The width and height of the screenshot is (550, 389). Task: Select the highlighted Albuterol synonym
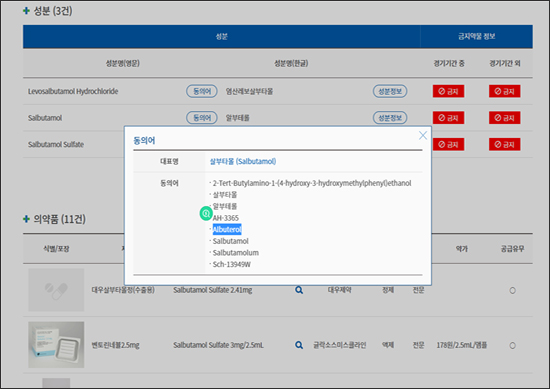coord(227,229)
